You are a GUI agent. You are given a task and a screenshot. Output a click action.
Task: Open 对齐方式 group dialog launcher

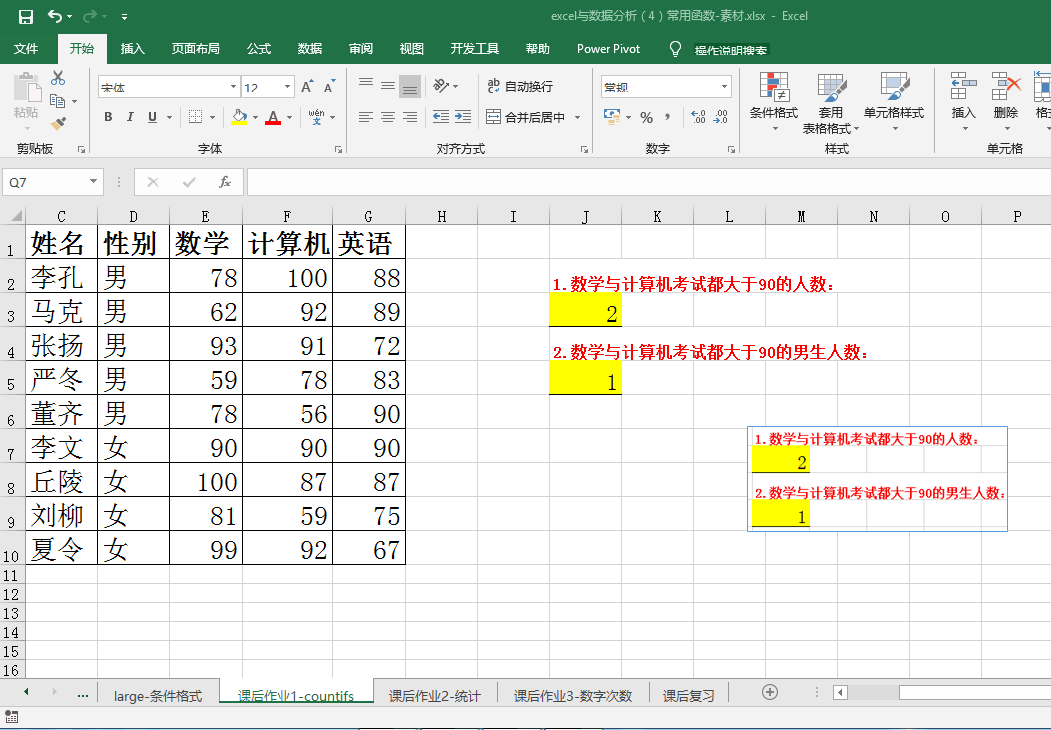point(584,149)
